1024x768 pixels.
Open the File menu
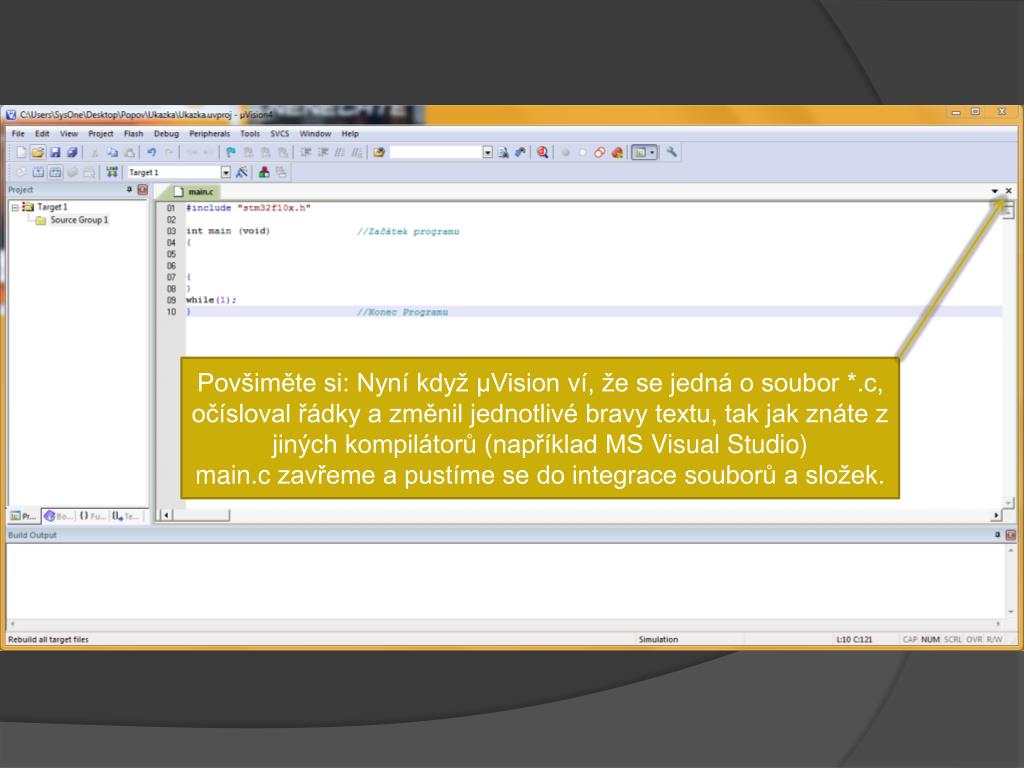click(18, 133)
